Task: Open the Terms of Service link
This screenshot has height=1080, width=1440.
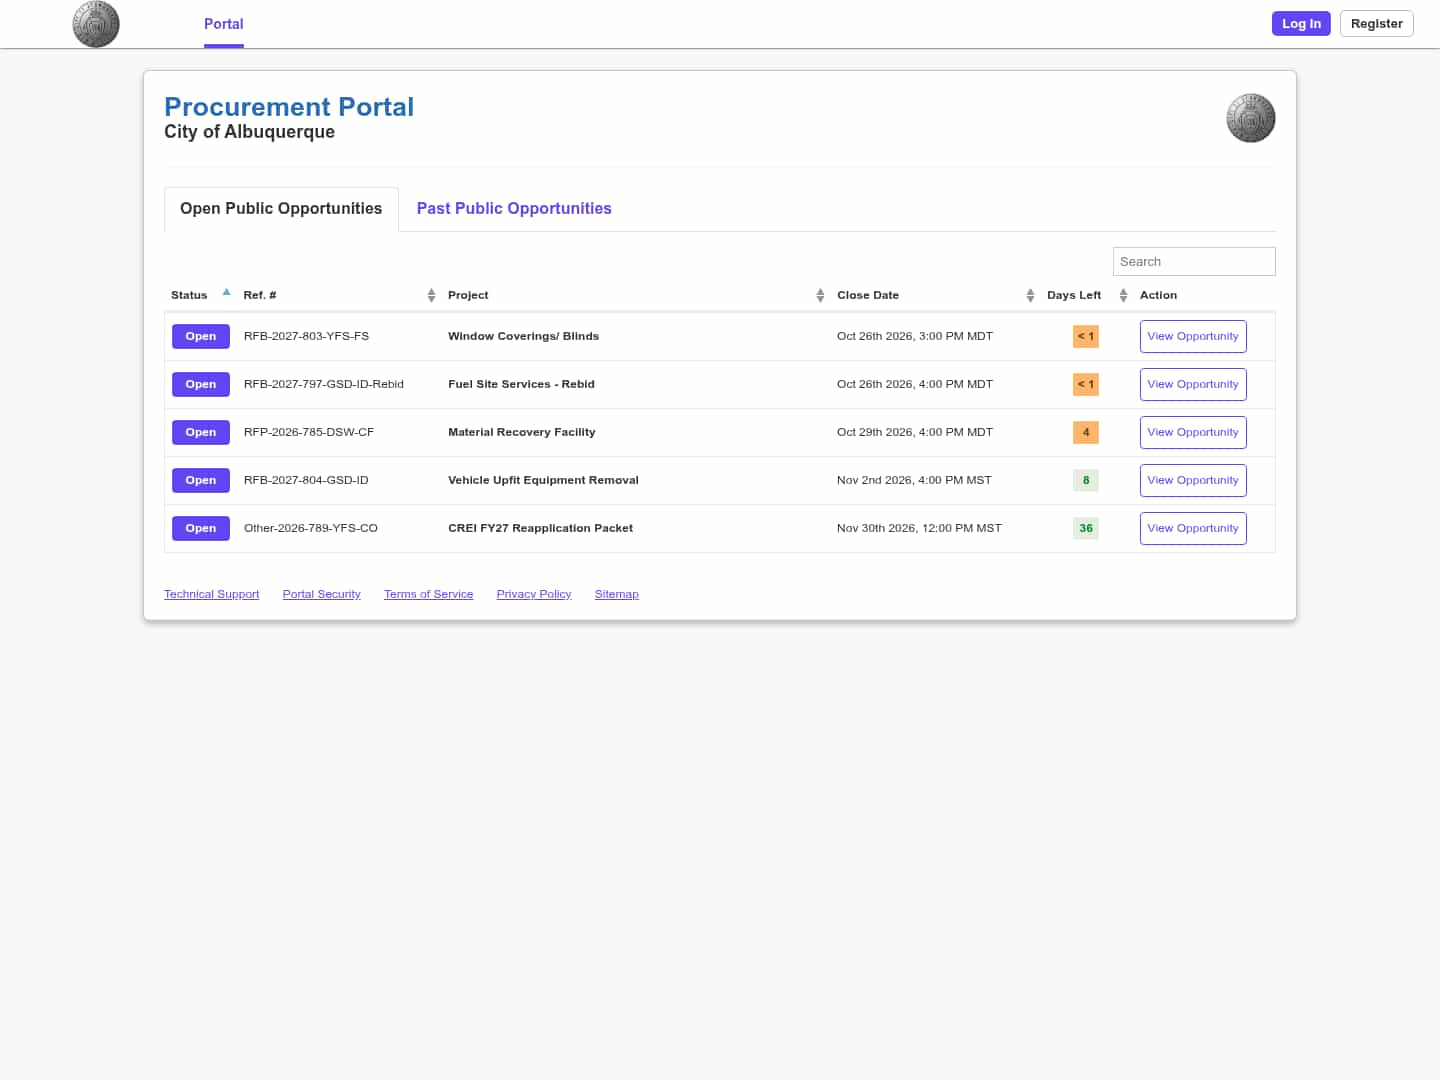Action: [428, 594]
